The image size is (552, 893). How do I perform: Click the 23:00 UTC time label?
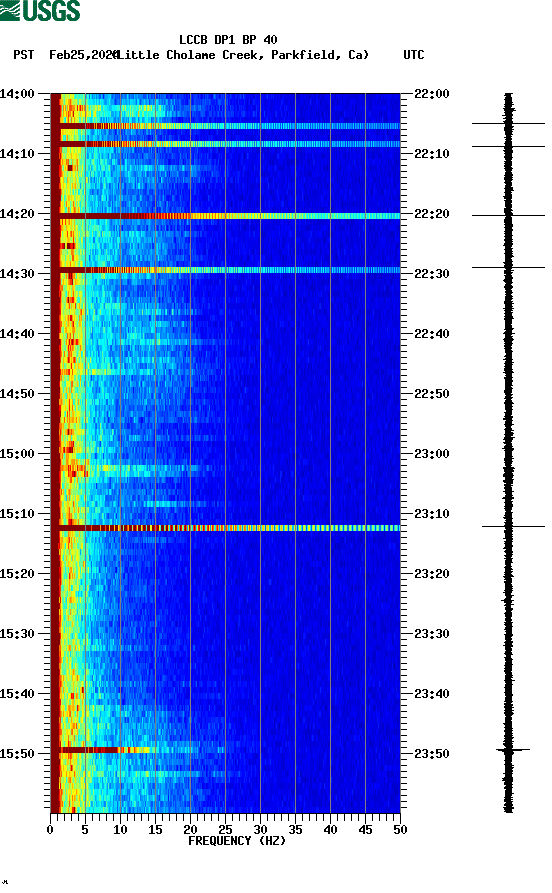click(432, 453)
